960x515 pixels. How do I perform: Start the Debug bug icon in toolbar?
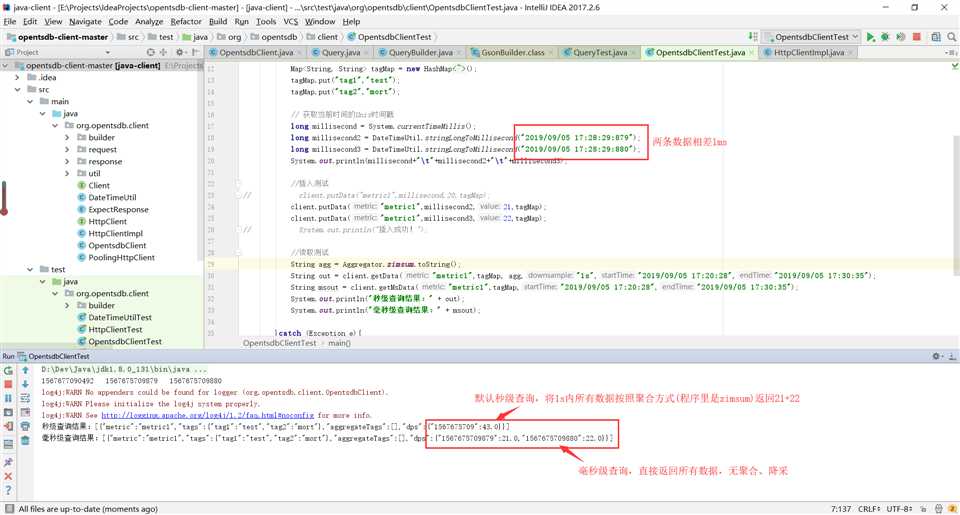pyautogui.click(x=885, y=37)
